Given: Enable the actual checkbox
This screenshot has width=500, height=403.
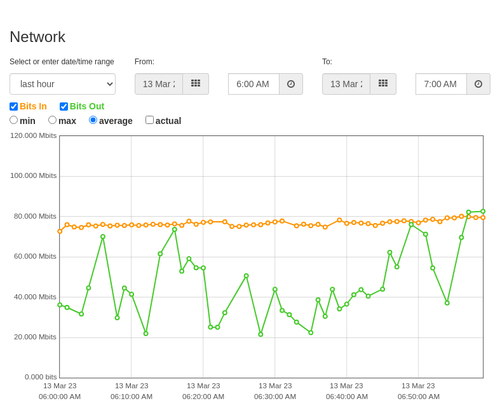Looking at the screenshot, I should tap(150, 120).
